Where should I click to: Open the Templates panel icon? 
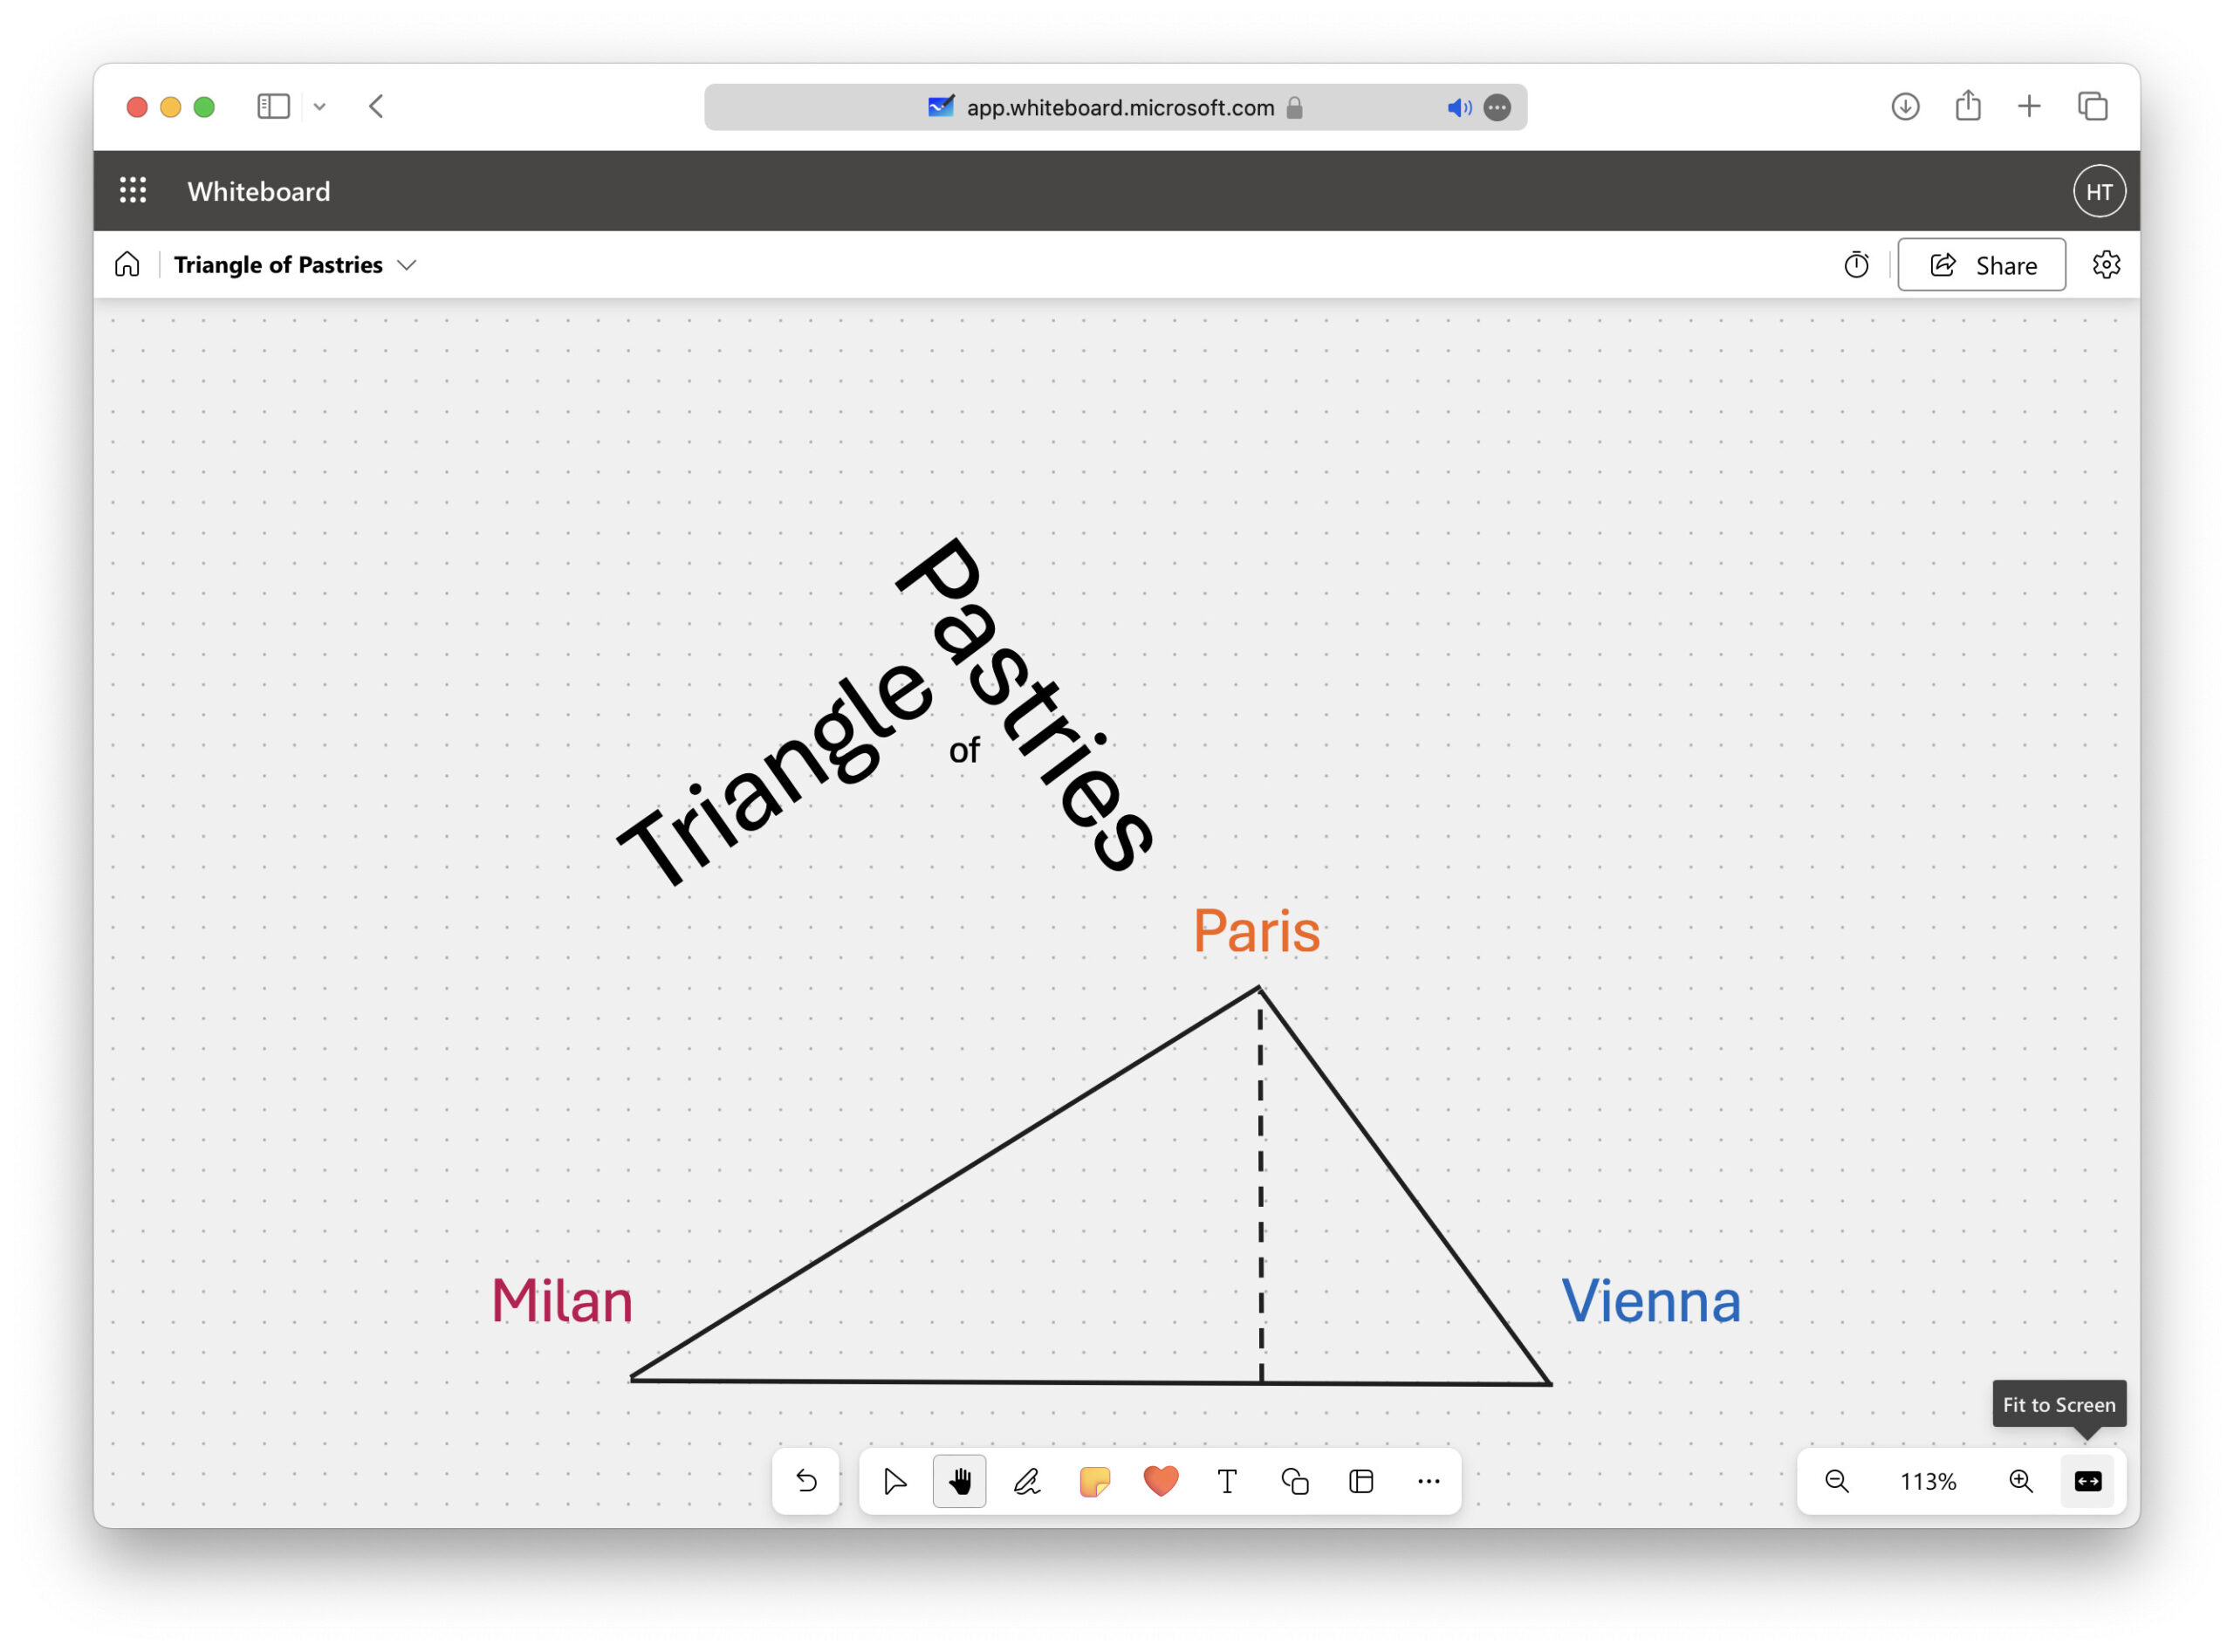click(1361, 1481)
